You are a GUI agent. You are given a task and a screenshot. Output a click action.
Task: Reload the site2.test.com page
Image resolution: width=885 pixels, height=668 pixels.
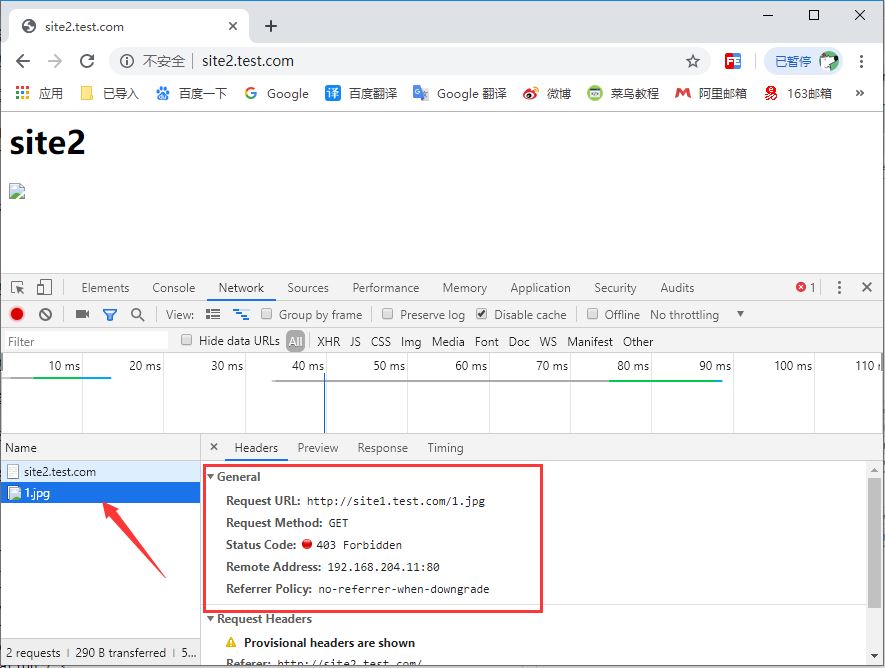[x=87, y=61]
